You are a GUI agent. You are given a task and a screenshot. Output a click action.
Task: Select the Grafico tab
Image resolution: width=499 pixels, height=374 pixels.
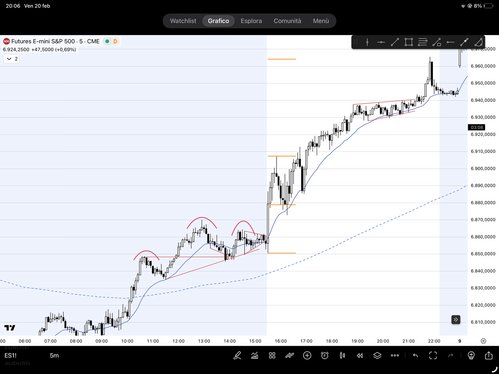coord(218,21)
